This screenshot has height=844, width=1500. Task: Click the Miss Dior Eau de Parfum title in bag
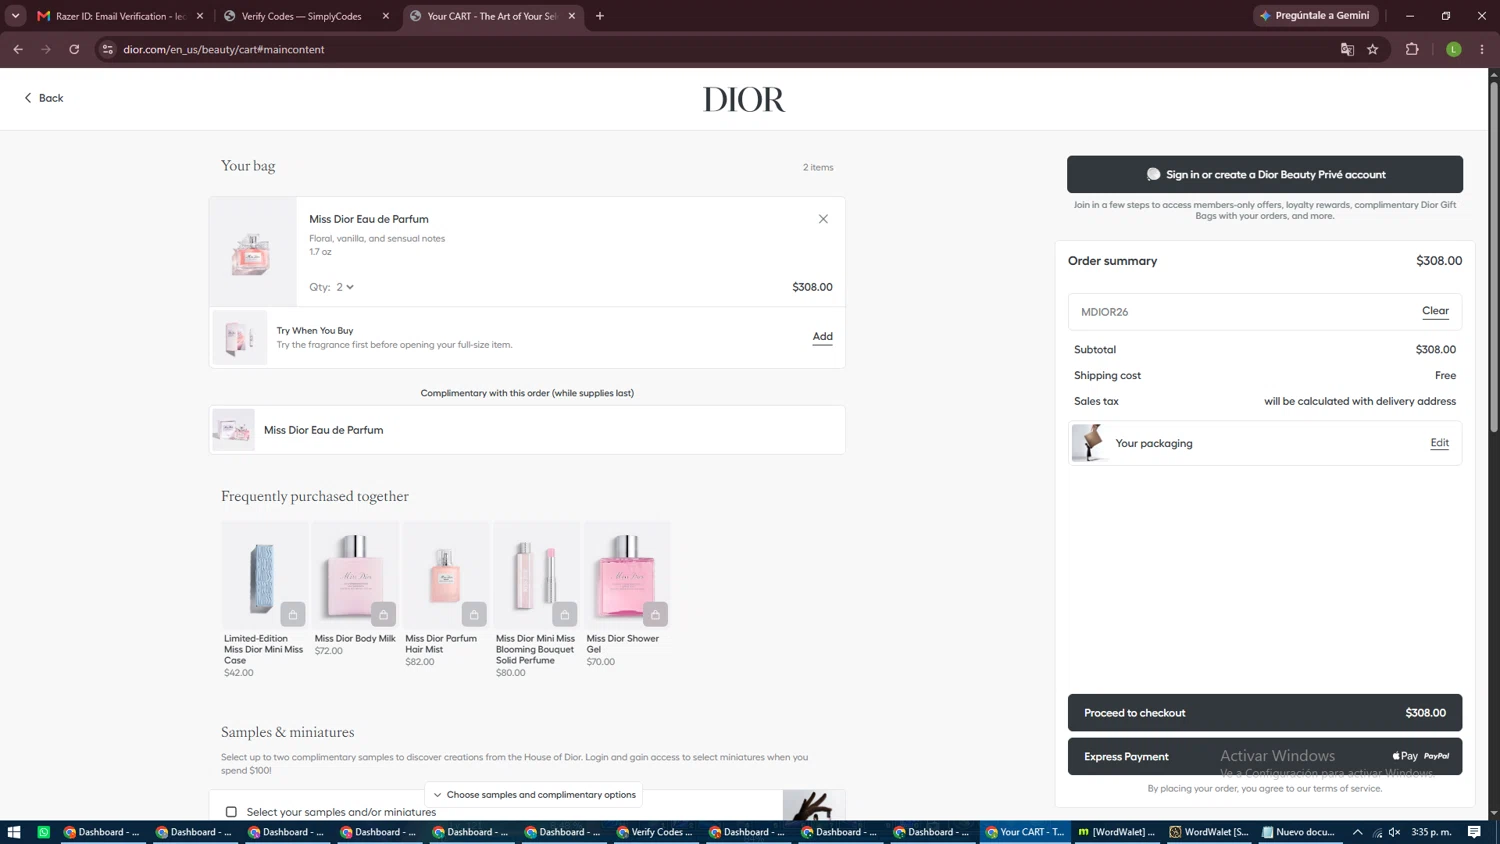369,219
